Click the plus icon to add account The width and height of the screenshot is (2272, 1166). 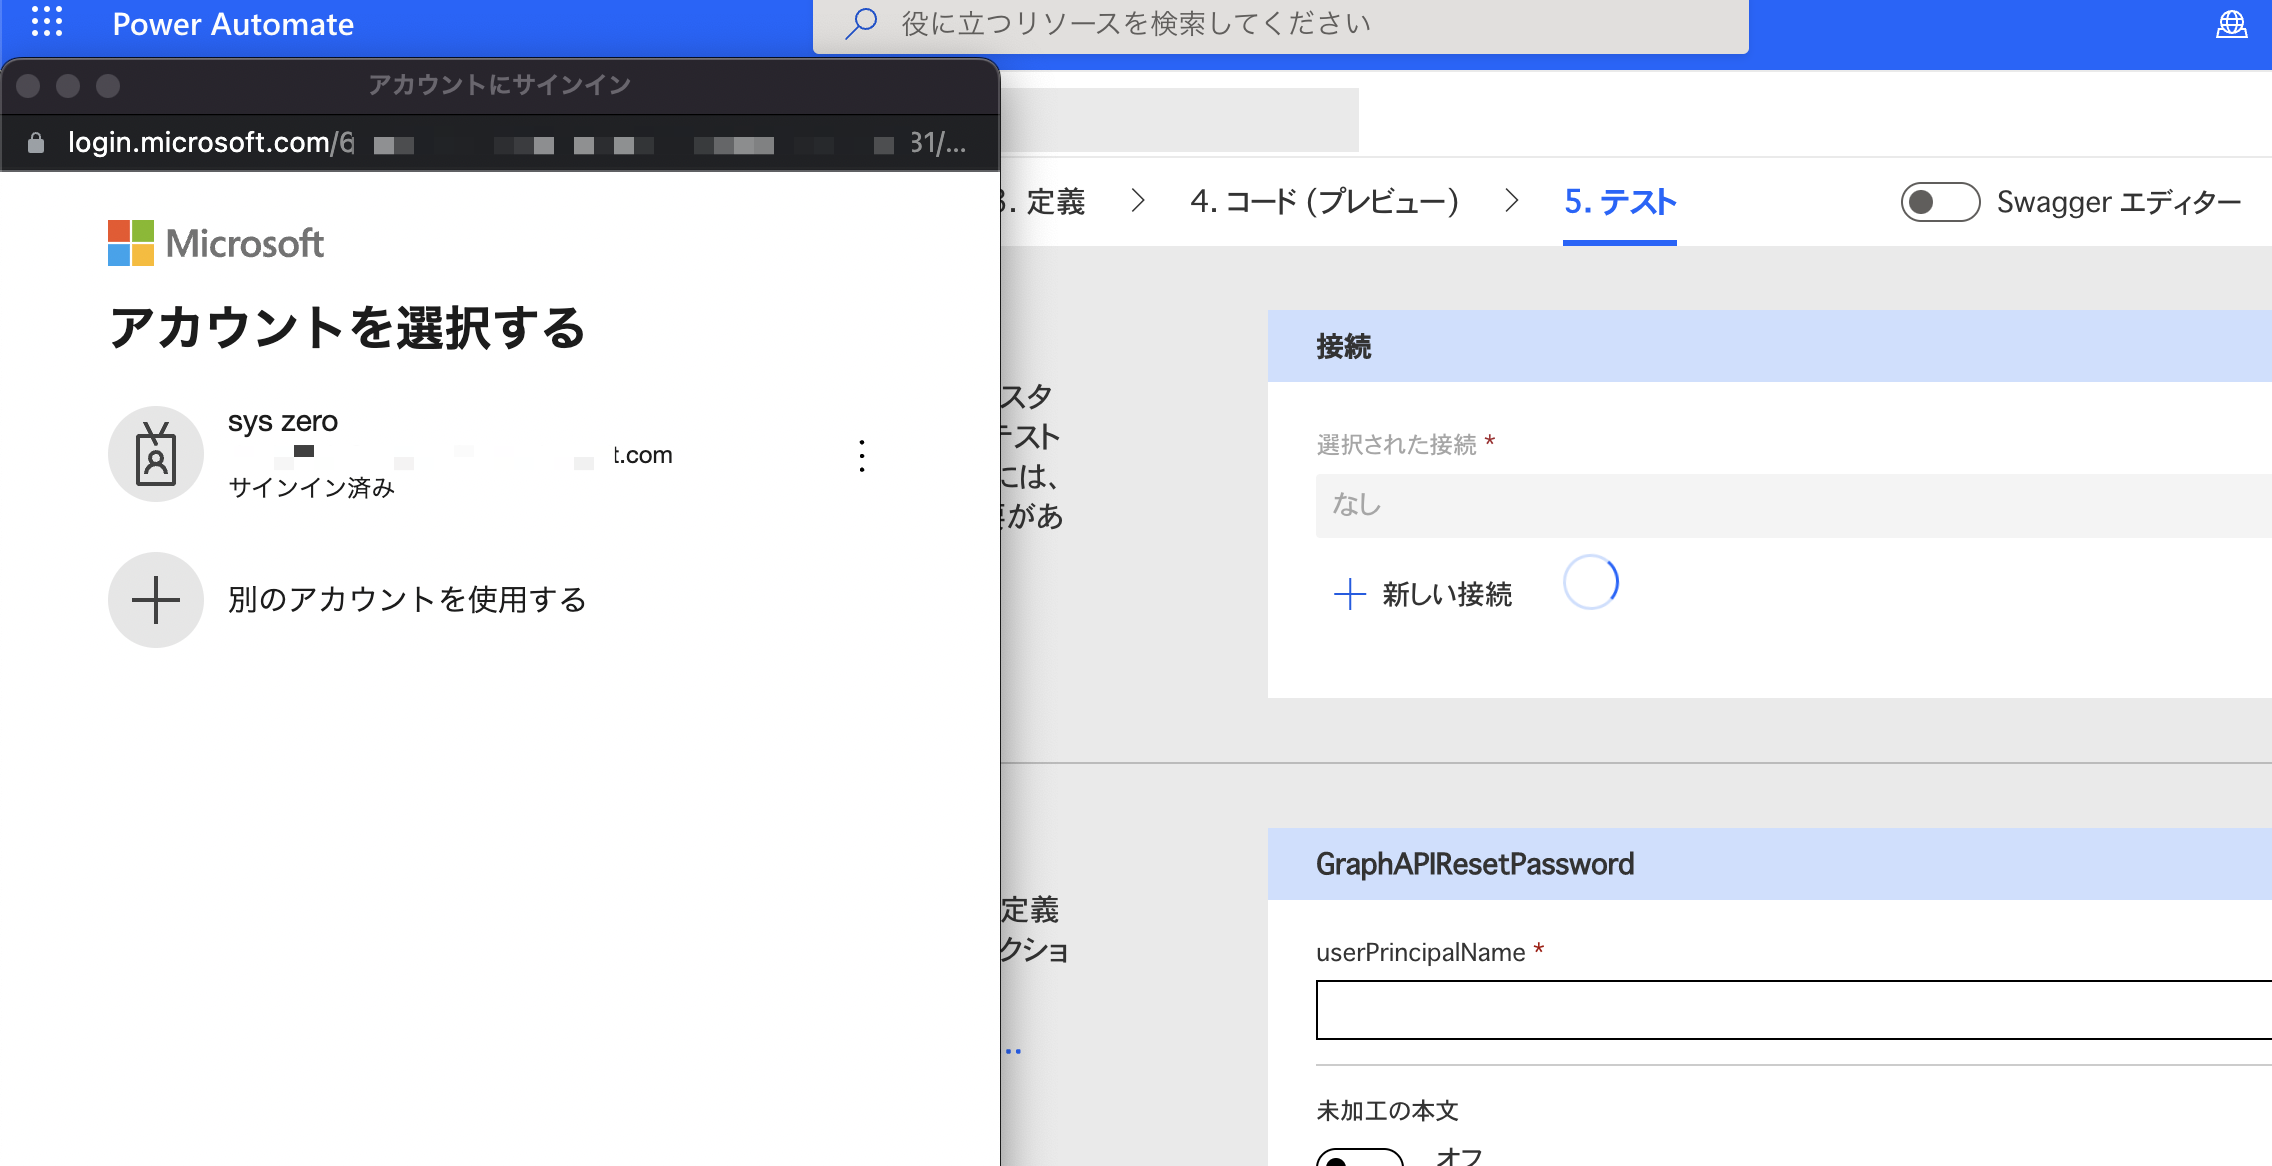point(156,600)
